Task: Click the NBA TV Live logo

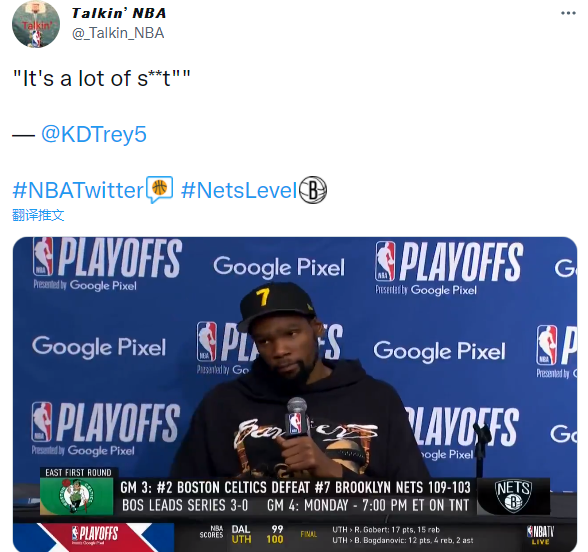Action: 540,535
